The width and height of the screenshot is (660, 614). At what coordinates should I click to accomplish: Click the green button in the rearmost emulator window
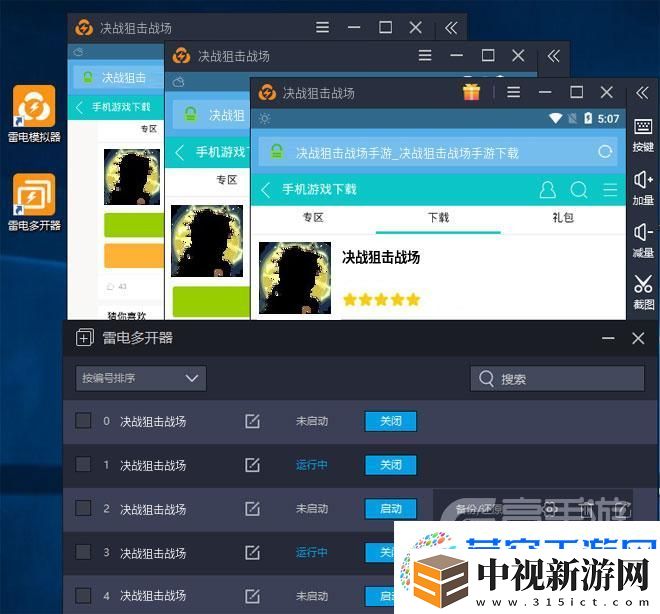[134, 225]
